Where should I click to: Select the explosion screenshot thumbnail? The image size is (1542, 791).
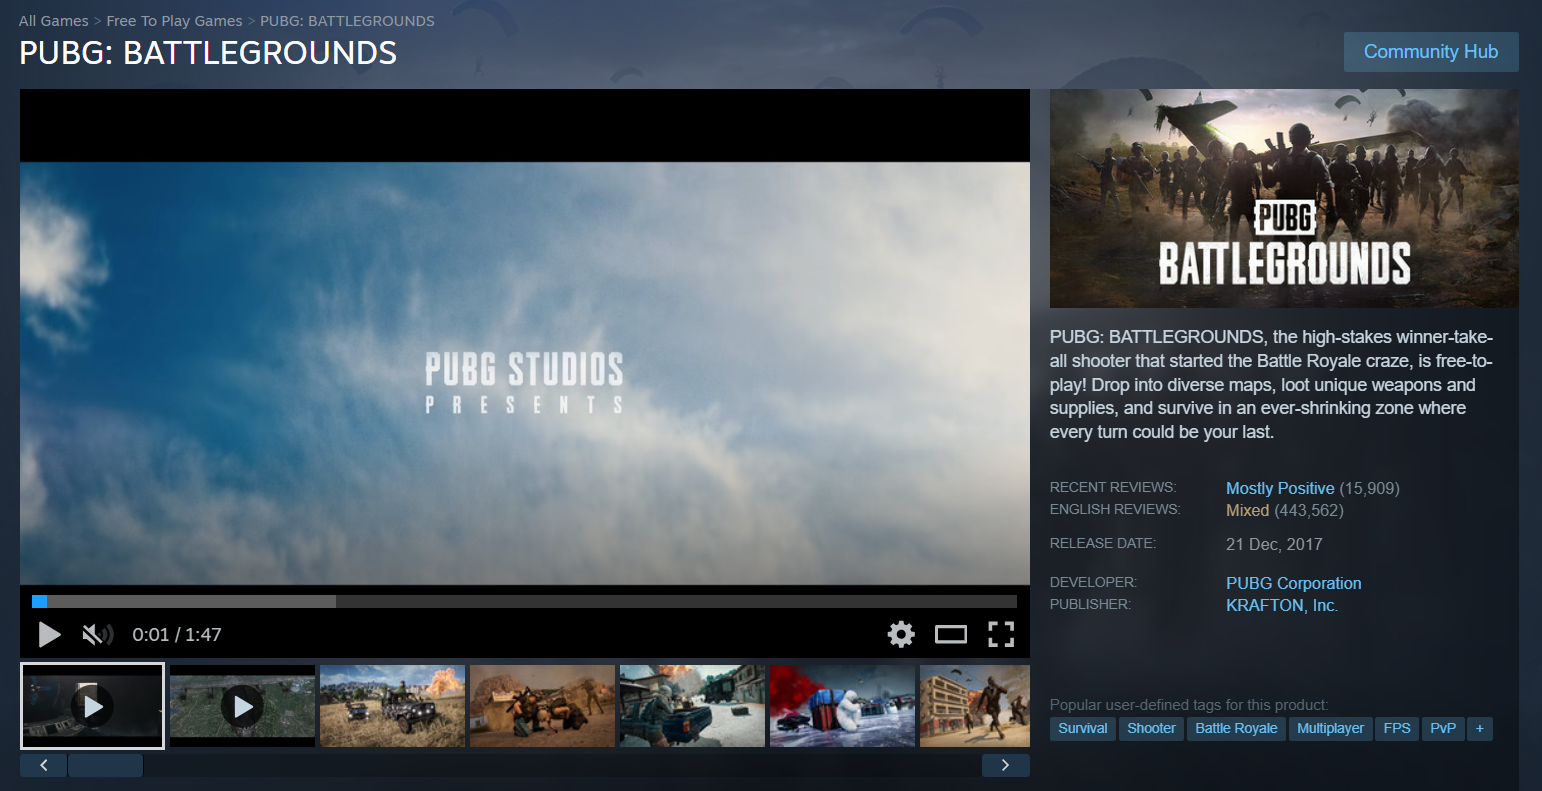click(392, 705)
